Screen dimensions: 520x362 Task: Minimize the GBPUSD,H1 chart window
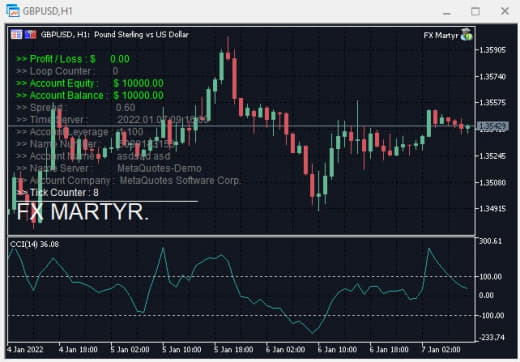[x=447, y=13]
